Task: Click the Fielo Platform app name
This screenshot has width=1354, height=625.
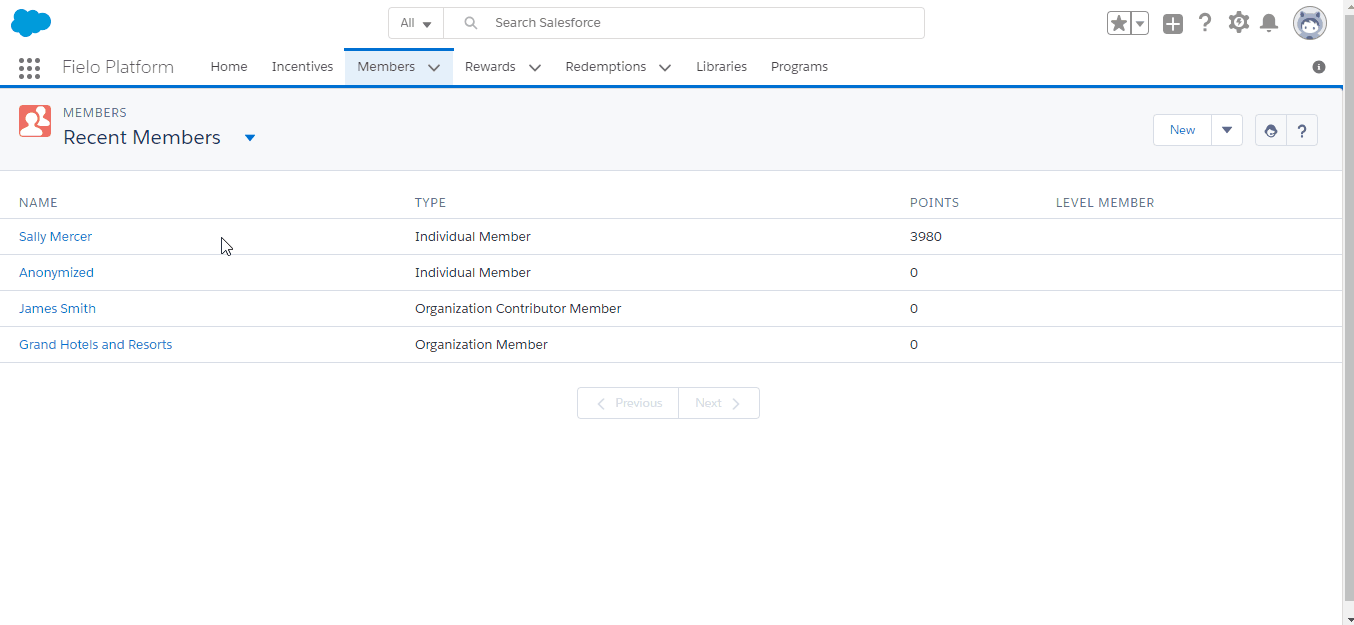Action: click(x=118, y=67)
